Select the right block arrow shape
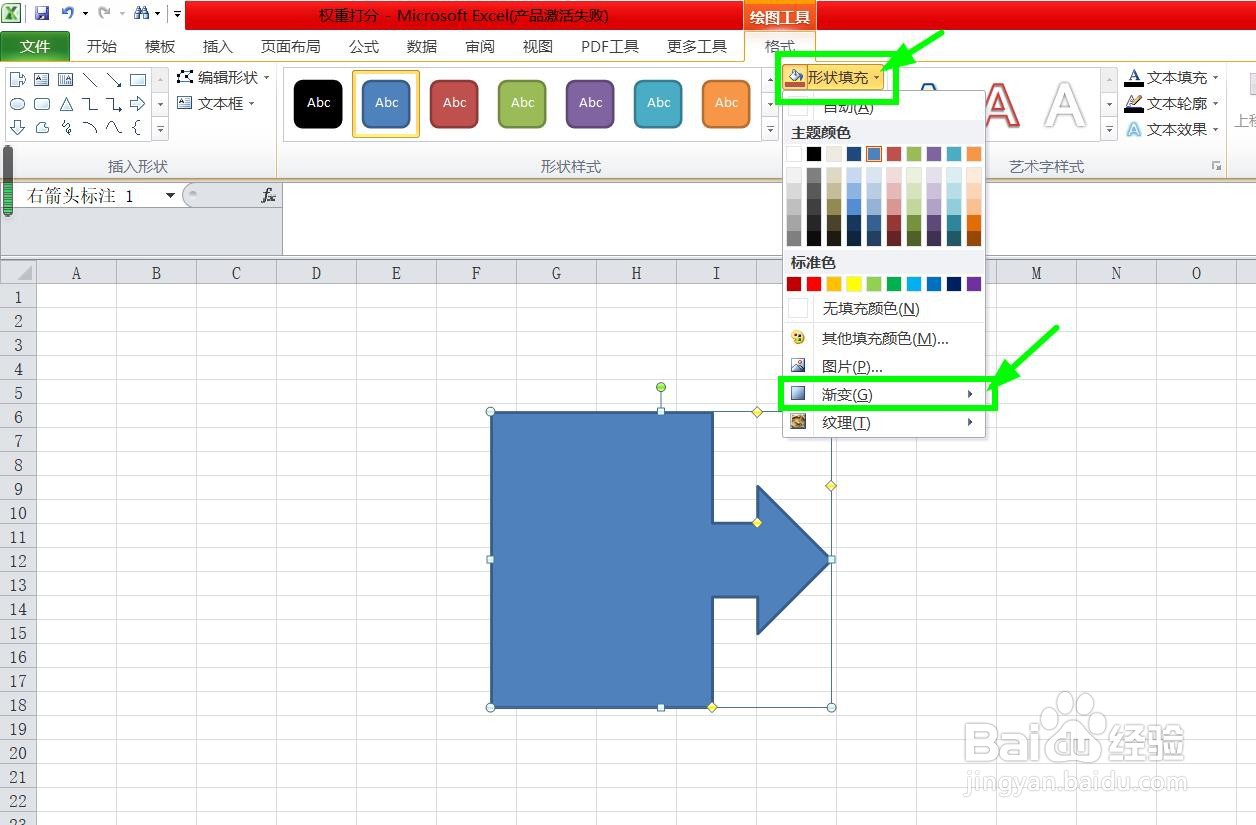 point(138,104)
